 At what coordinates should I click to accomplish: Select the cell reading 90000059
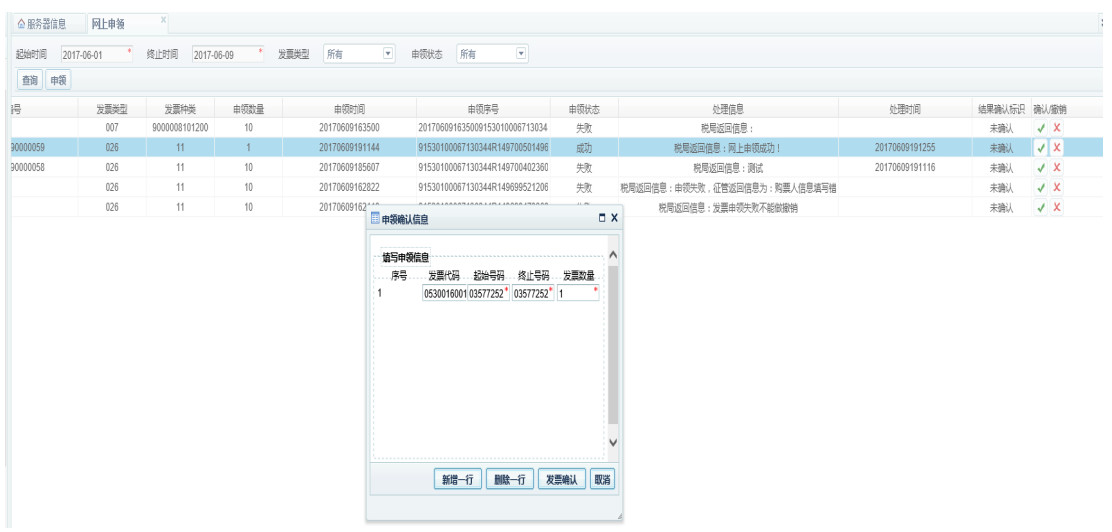click(42, 148)
